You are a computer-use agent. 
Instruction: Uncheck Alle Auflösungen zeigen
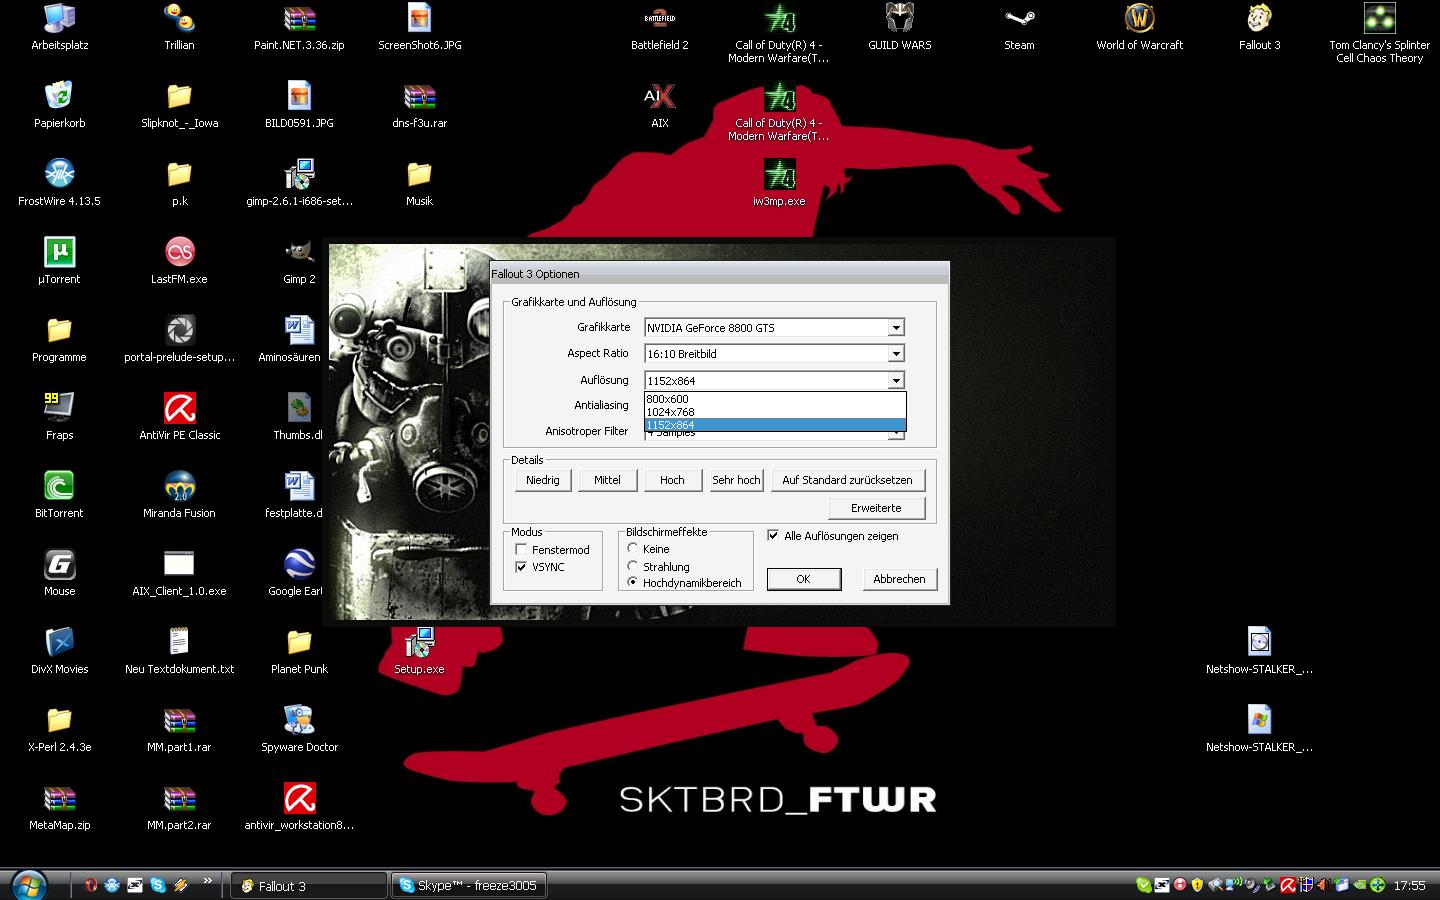tap(773, 536)
